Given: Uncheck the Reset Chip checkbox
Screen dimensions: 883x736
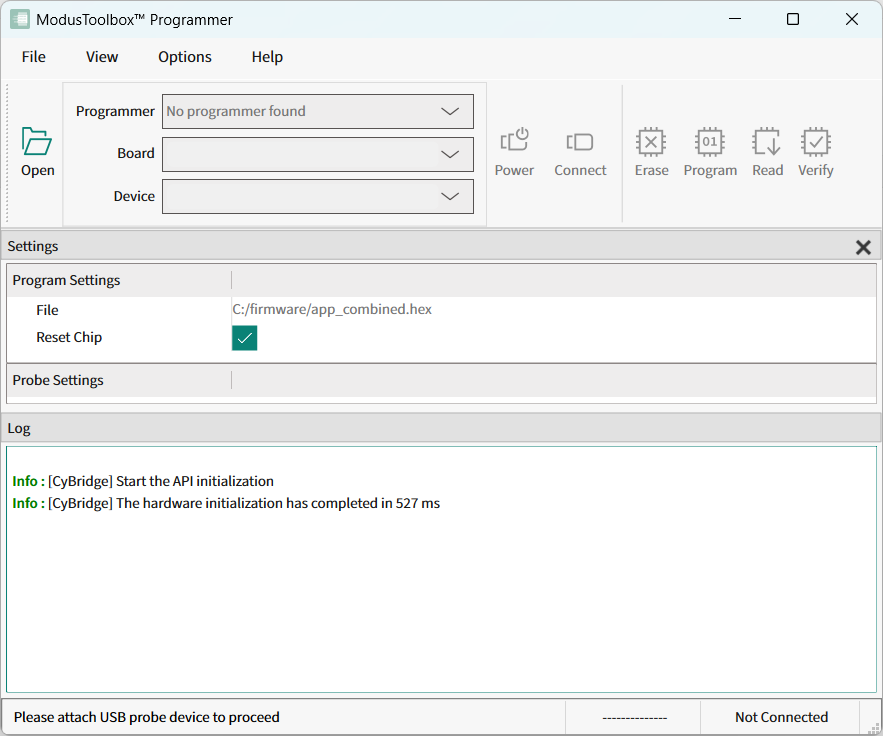Looking at the screenshot, I should (x=245, y=338).
